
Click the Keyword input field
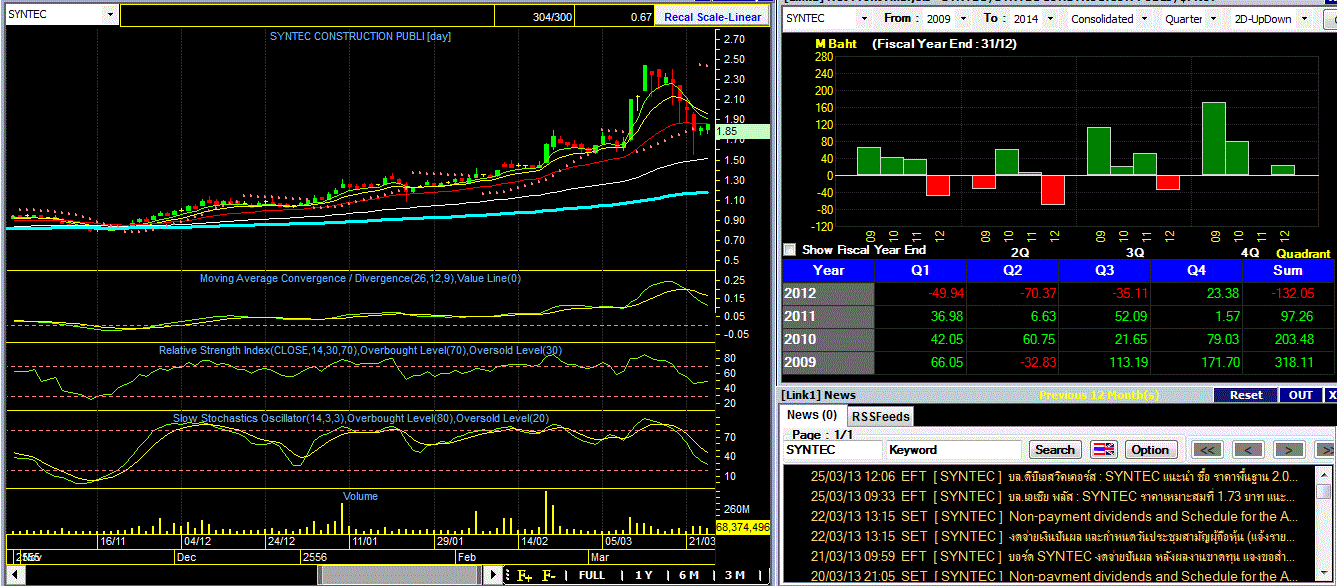point(954,450)
